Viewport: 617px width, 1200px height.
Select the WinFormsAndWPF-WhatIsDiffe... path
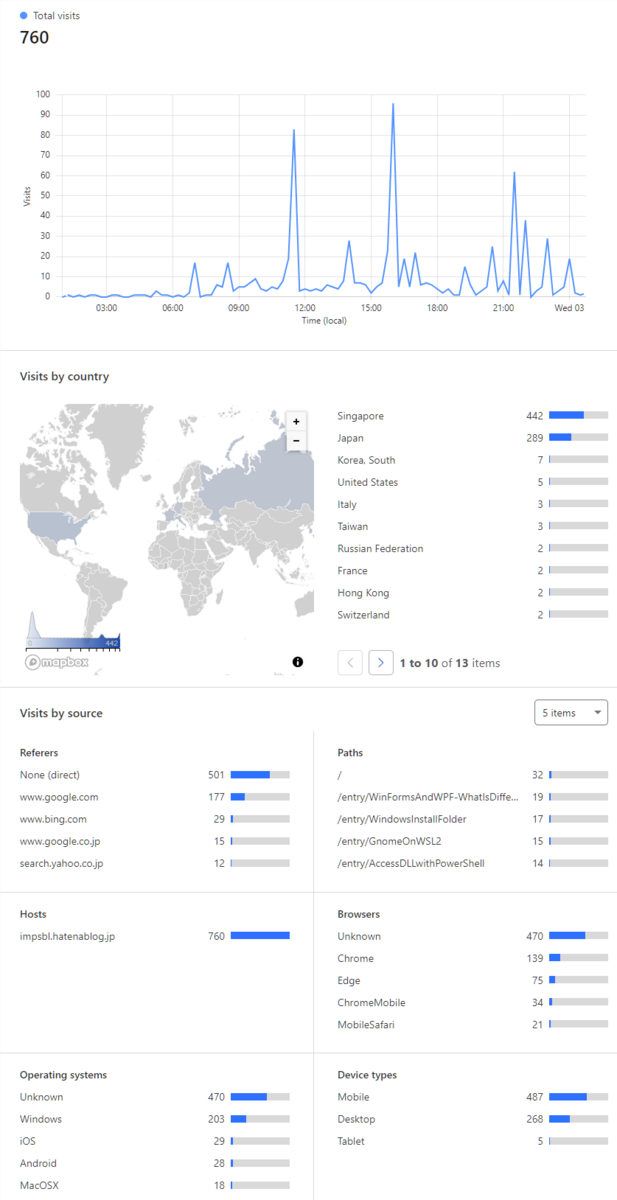(x=473, y=797)
